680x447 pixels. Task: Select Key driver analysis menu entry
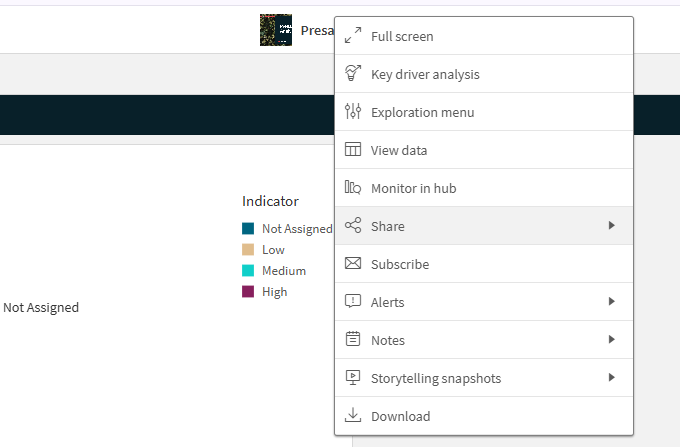425,74
